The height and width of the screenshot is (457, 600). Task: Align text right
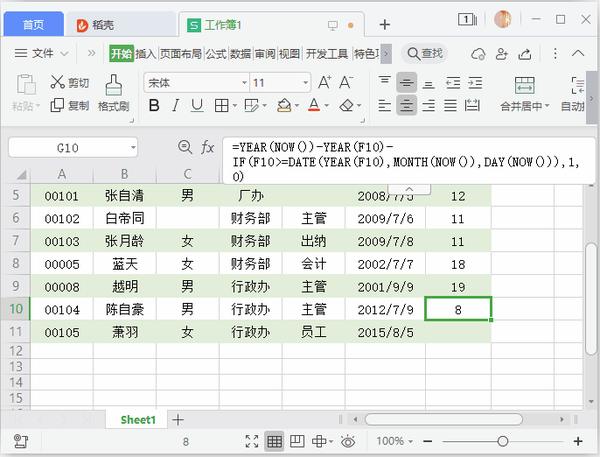429,105
